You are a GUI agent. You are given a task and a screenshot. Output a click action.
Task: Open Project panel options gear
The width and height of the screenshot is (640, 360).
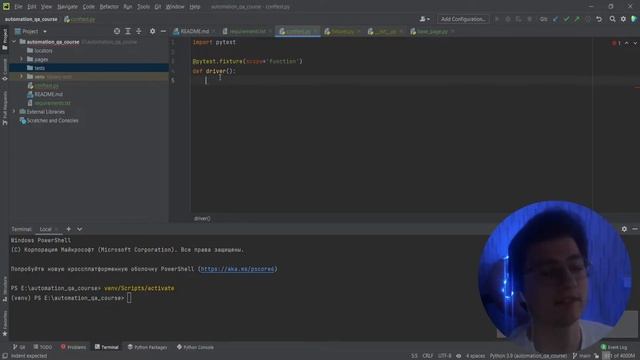[x=152, y=31]
